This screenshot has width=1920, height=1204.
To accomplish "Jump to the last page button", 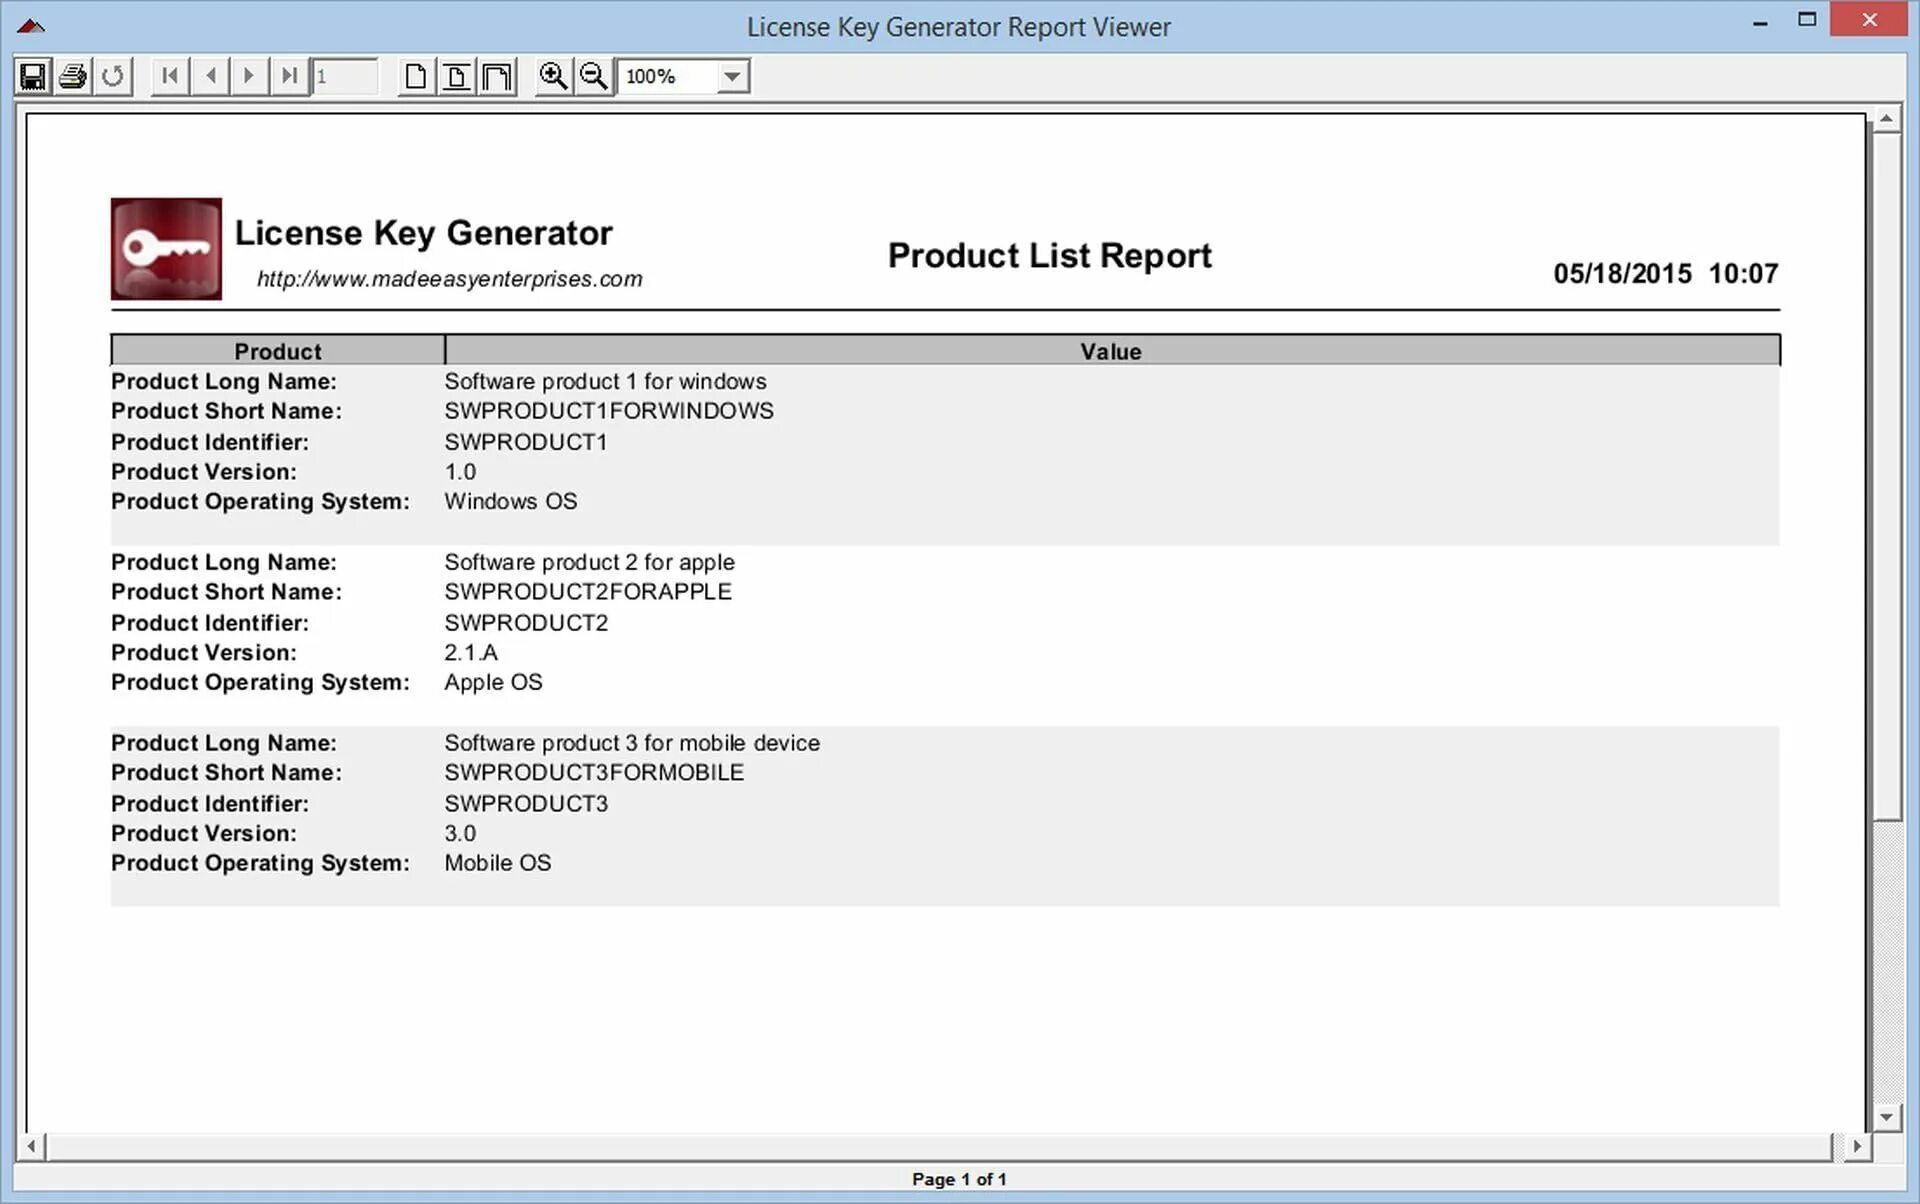I will [x=289, y=76].
